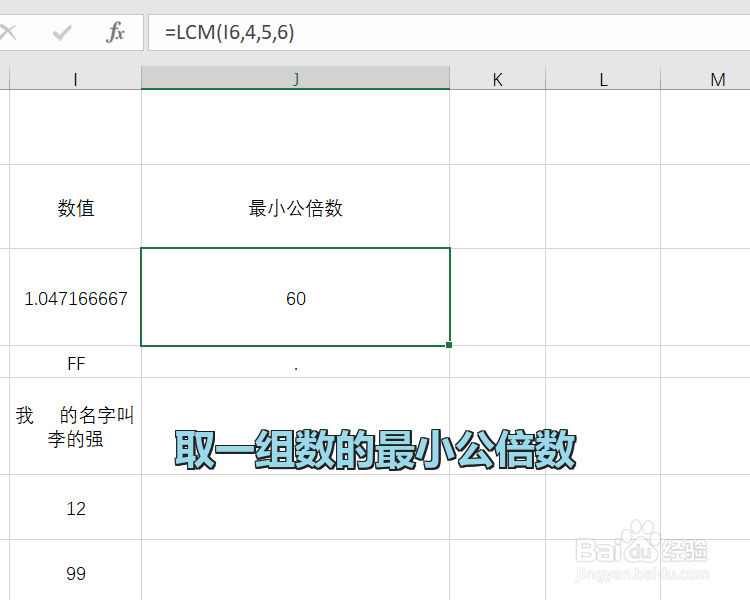Select the cell containing 1.047166667
Screen dimensions: 750x600
coord(76,298)
